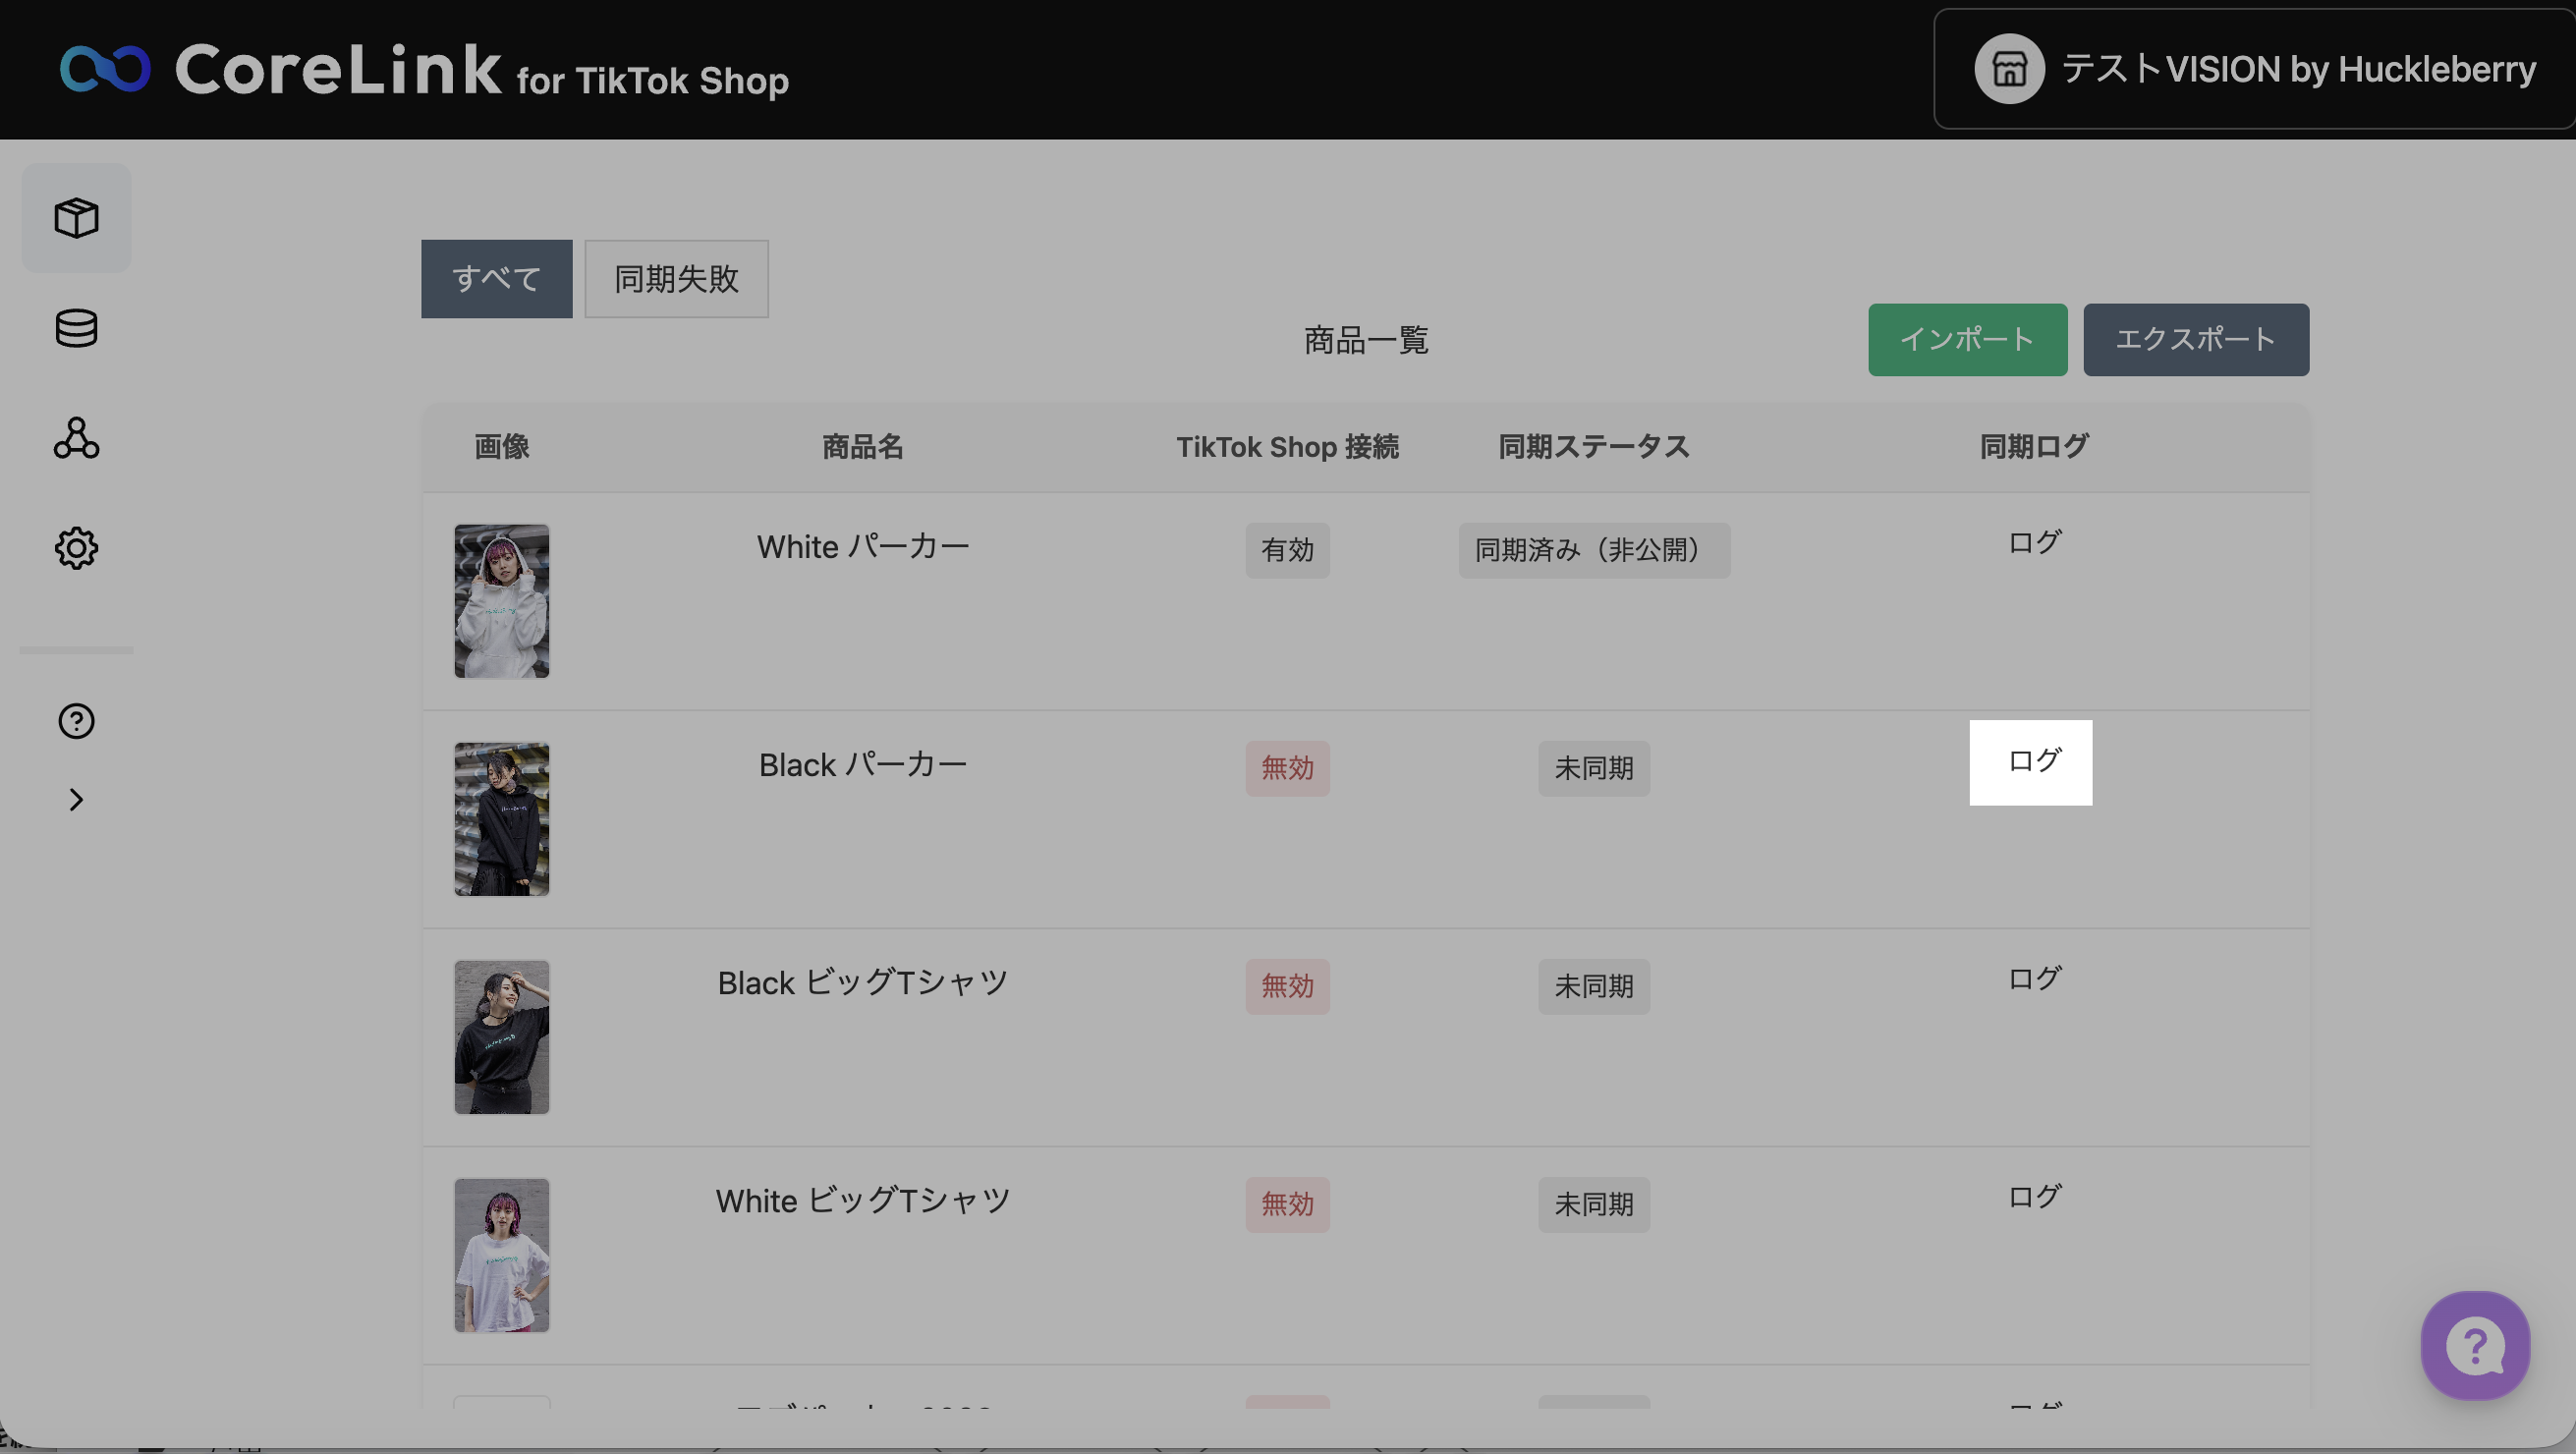Switch to the 同期失敗 tab
The height and width of the screenshot is (1454, 2576).
(676, 279)
